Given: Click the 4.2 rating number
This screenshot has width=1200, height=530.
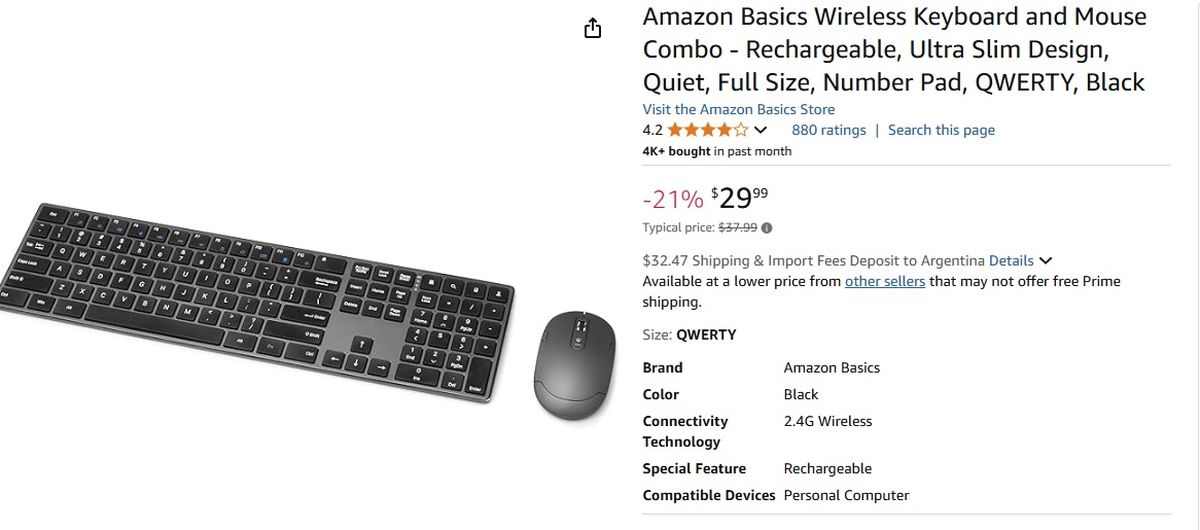Looking at the screenshot, I should 652,130.
